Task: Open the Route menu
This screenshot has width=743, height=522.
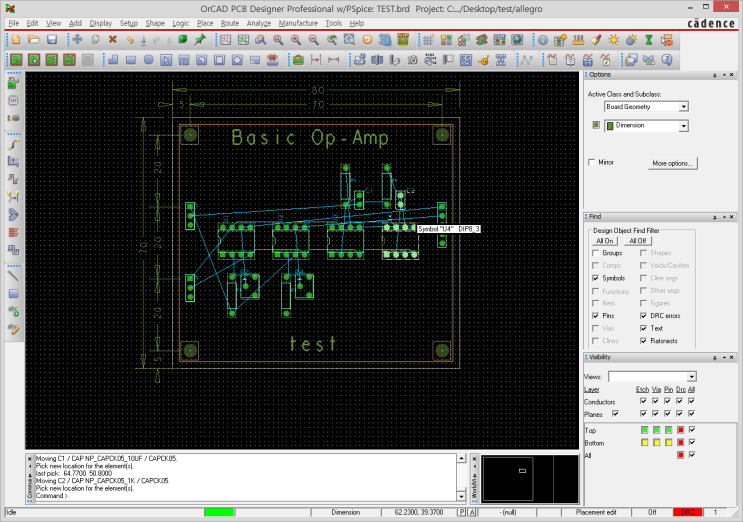Action: [x=230, y=22]
